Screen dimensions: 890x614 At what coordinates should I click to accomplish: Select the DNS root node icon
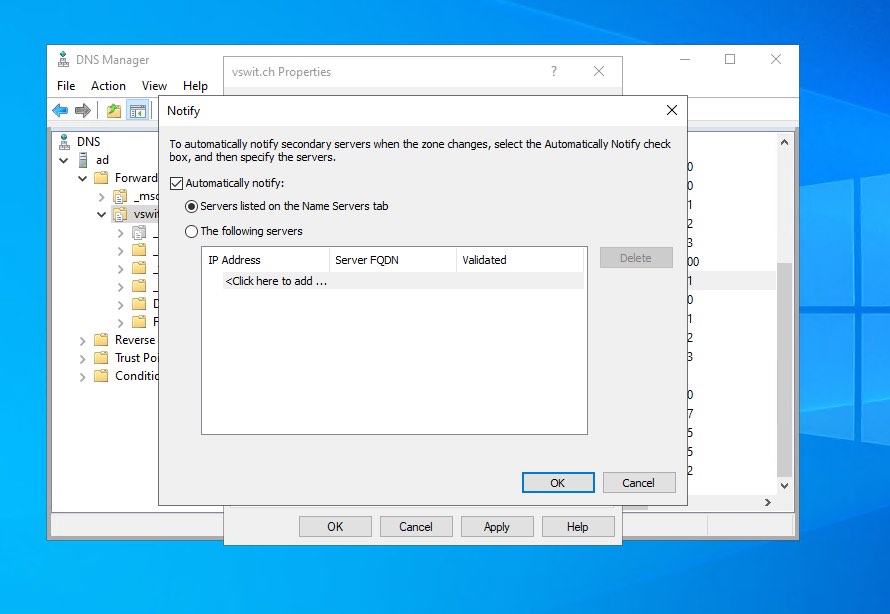(64, 142)
